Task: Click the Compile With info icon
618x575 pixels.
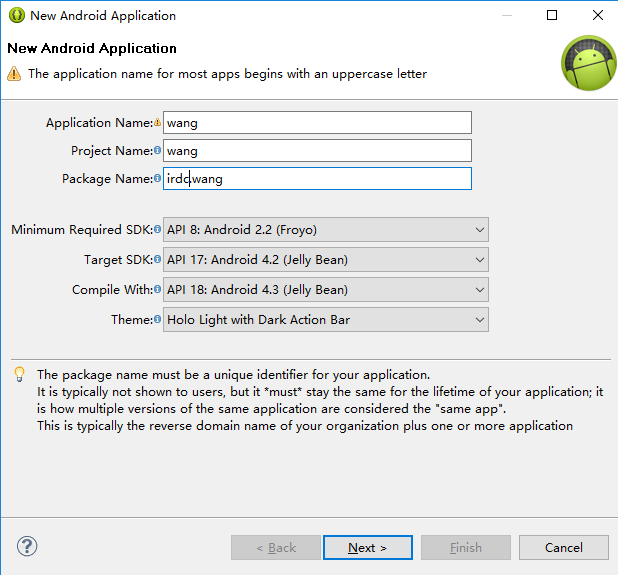Action: tap(157, 289)
